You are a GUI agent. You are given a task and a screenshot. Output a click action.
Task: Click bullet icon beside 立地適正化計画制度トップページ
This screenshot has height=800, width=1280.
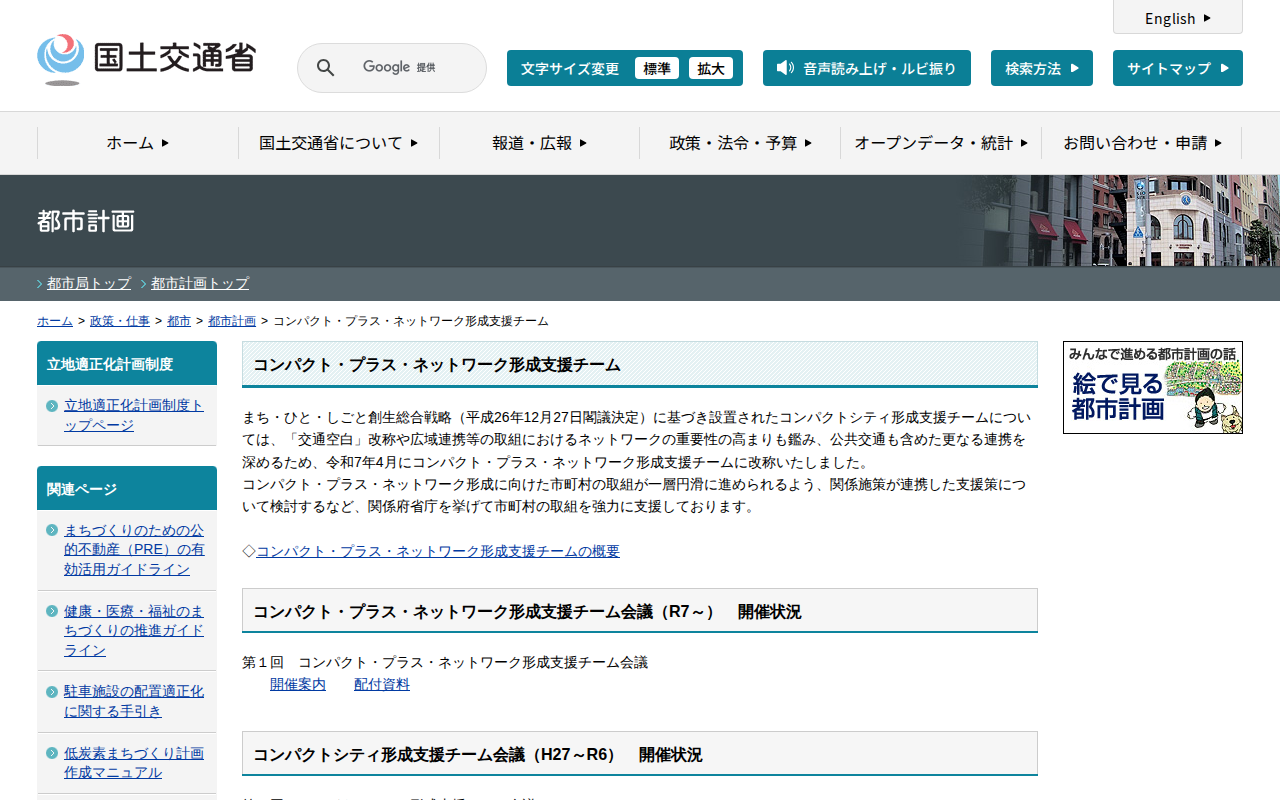52,406
